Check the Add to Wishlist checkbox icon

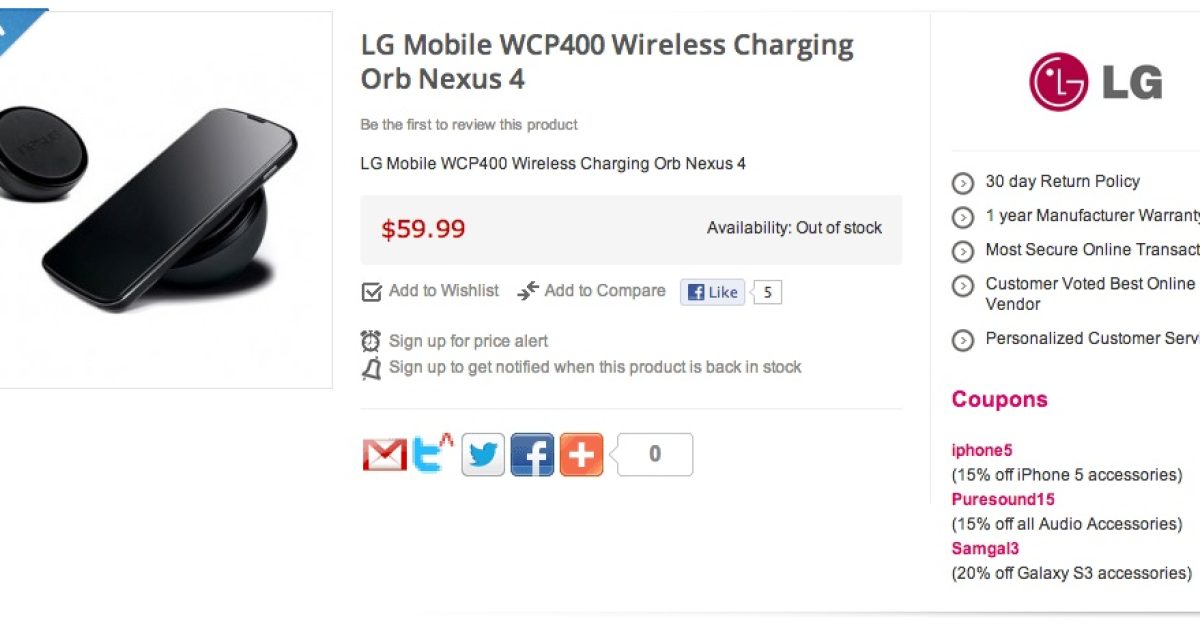click(x=371, y=292)
